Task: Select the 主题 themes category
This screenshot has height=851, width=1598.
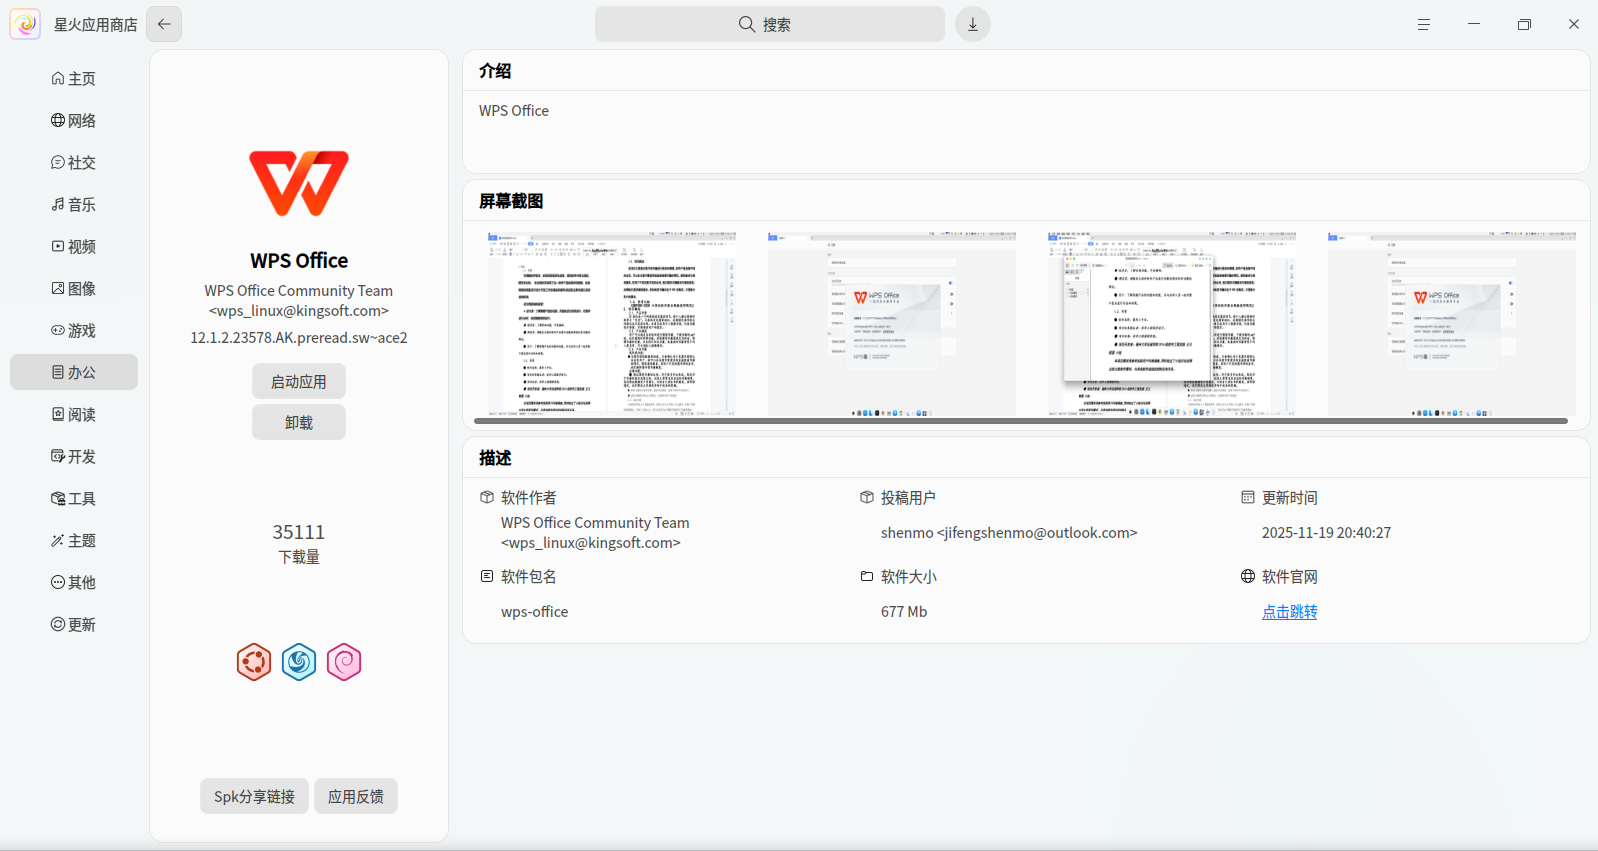Action: 74,540
